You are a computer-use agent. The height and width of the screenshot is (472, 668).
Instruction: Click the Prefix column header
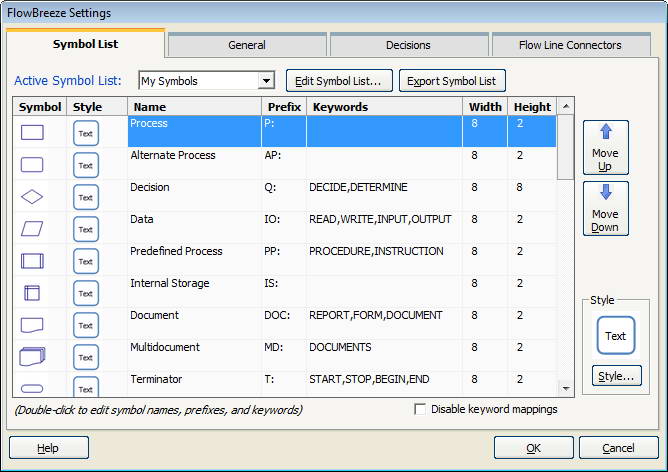point(284,106)
